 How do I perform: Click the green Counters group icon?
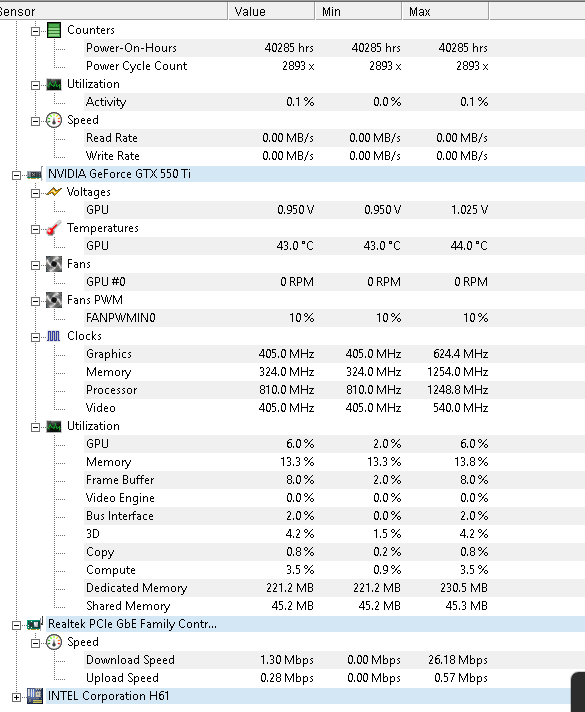(54, 30)
